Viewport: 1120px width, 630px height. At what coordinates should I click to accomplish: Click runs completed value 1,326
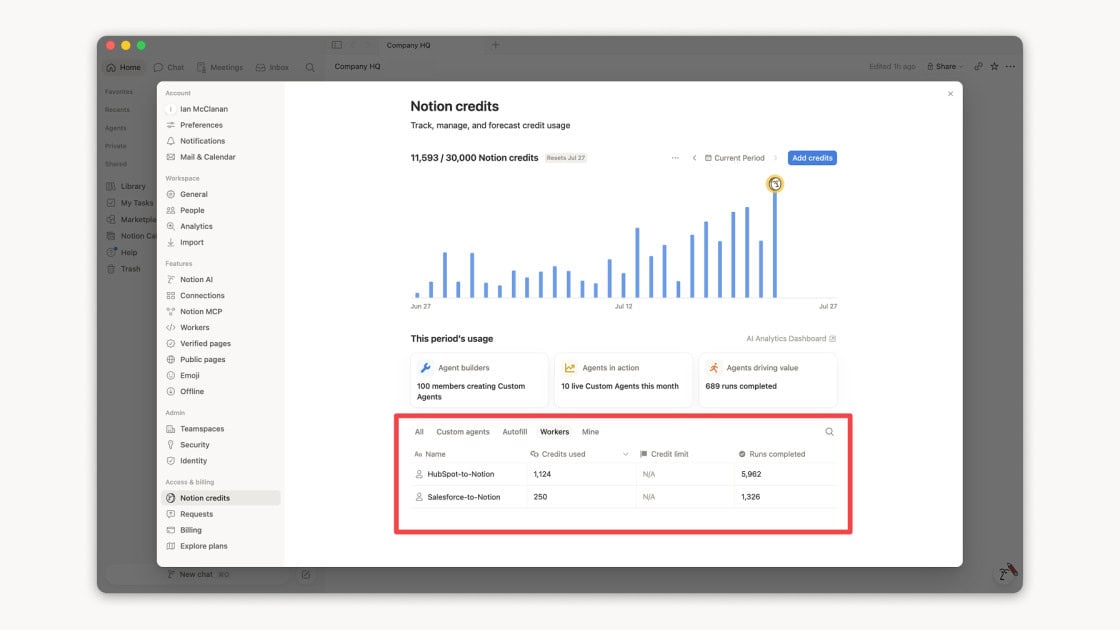pos(751,497)
